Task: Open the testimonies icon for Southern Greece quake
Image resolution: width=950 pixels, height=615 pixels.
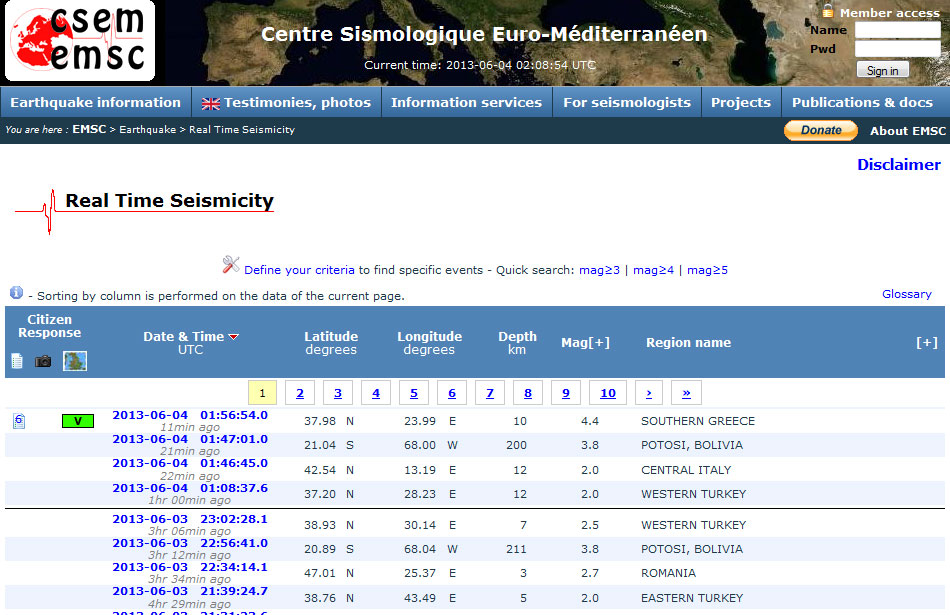Action: [x=19, y=421]
